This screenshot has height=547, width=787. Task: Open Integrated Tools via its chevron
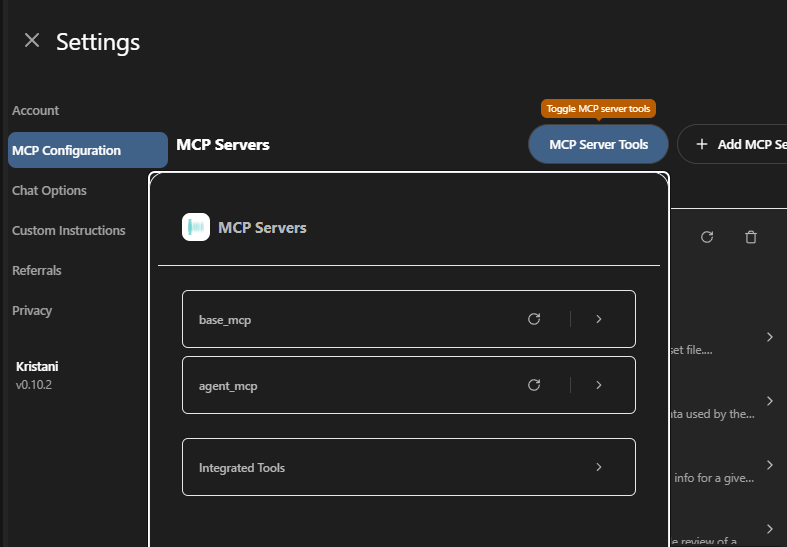pyautogui.click(x=599, y=467)
